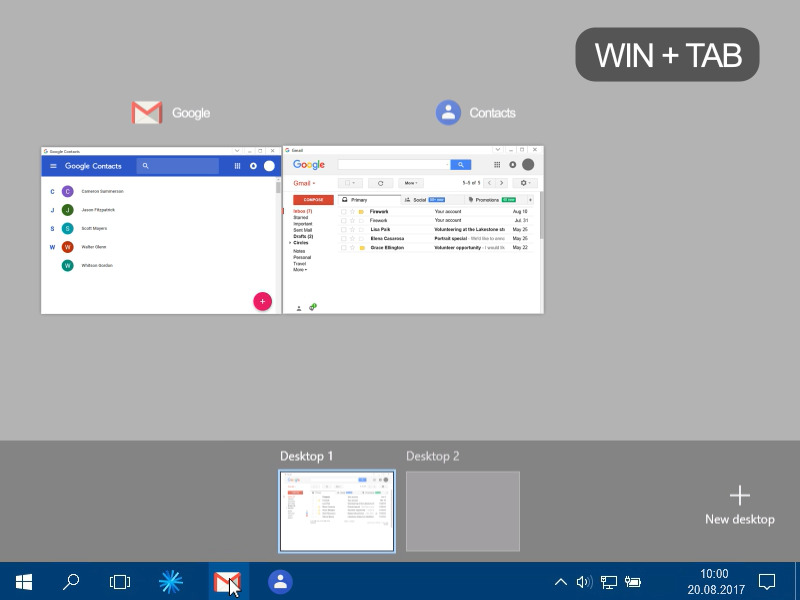800x600 pixels.
Task: Click the Gmail icon in the taskbar
Action: click(227, 582)
